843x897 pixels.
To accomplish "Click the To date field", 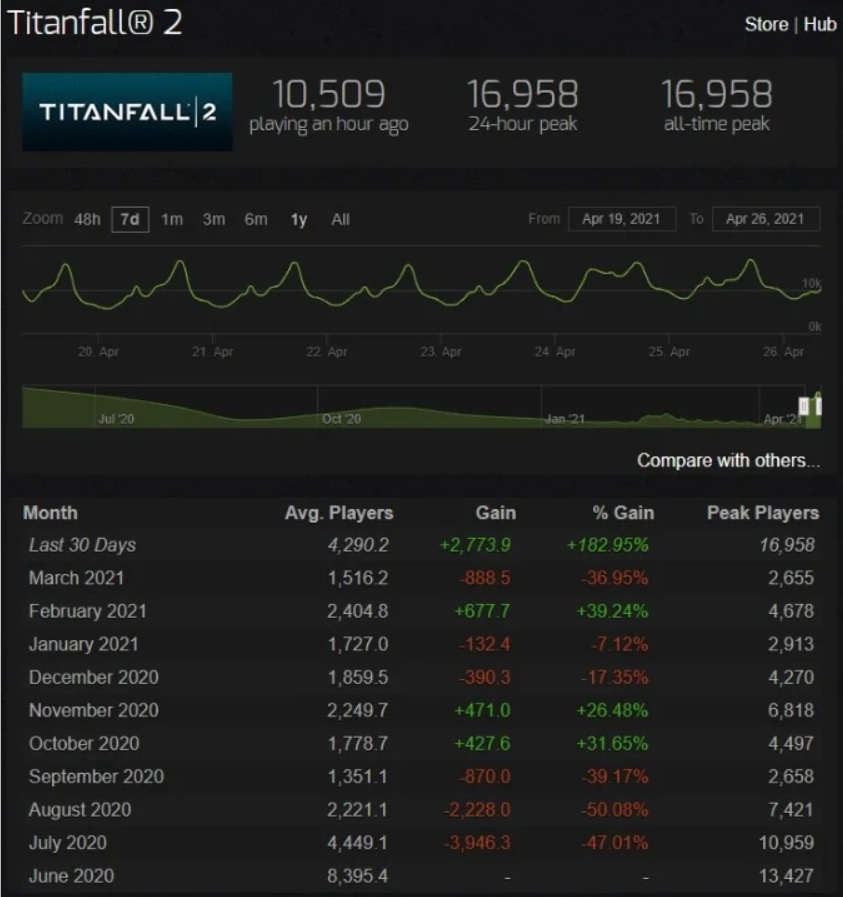I will [765, 219].
